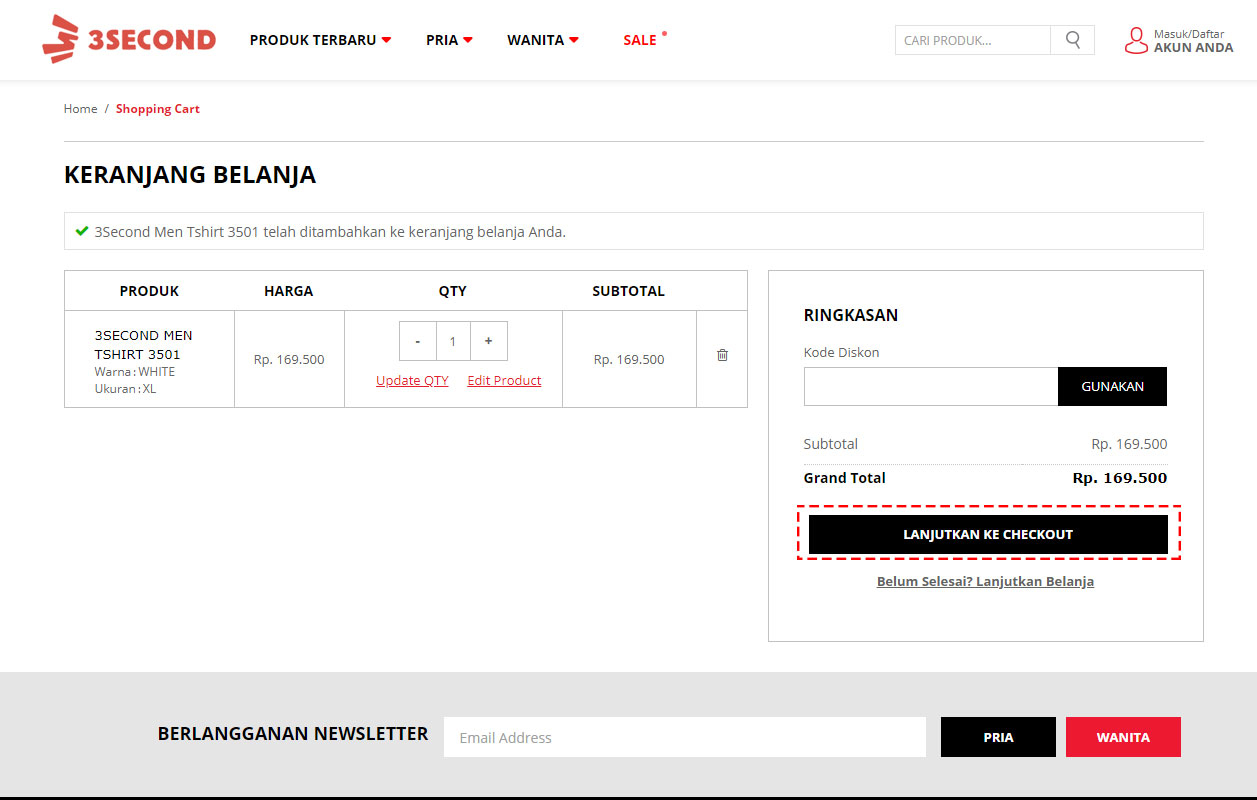
Task: Click the account user icon
Action: point(1136,40)
